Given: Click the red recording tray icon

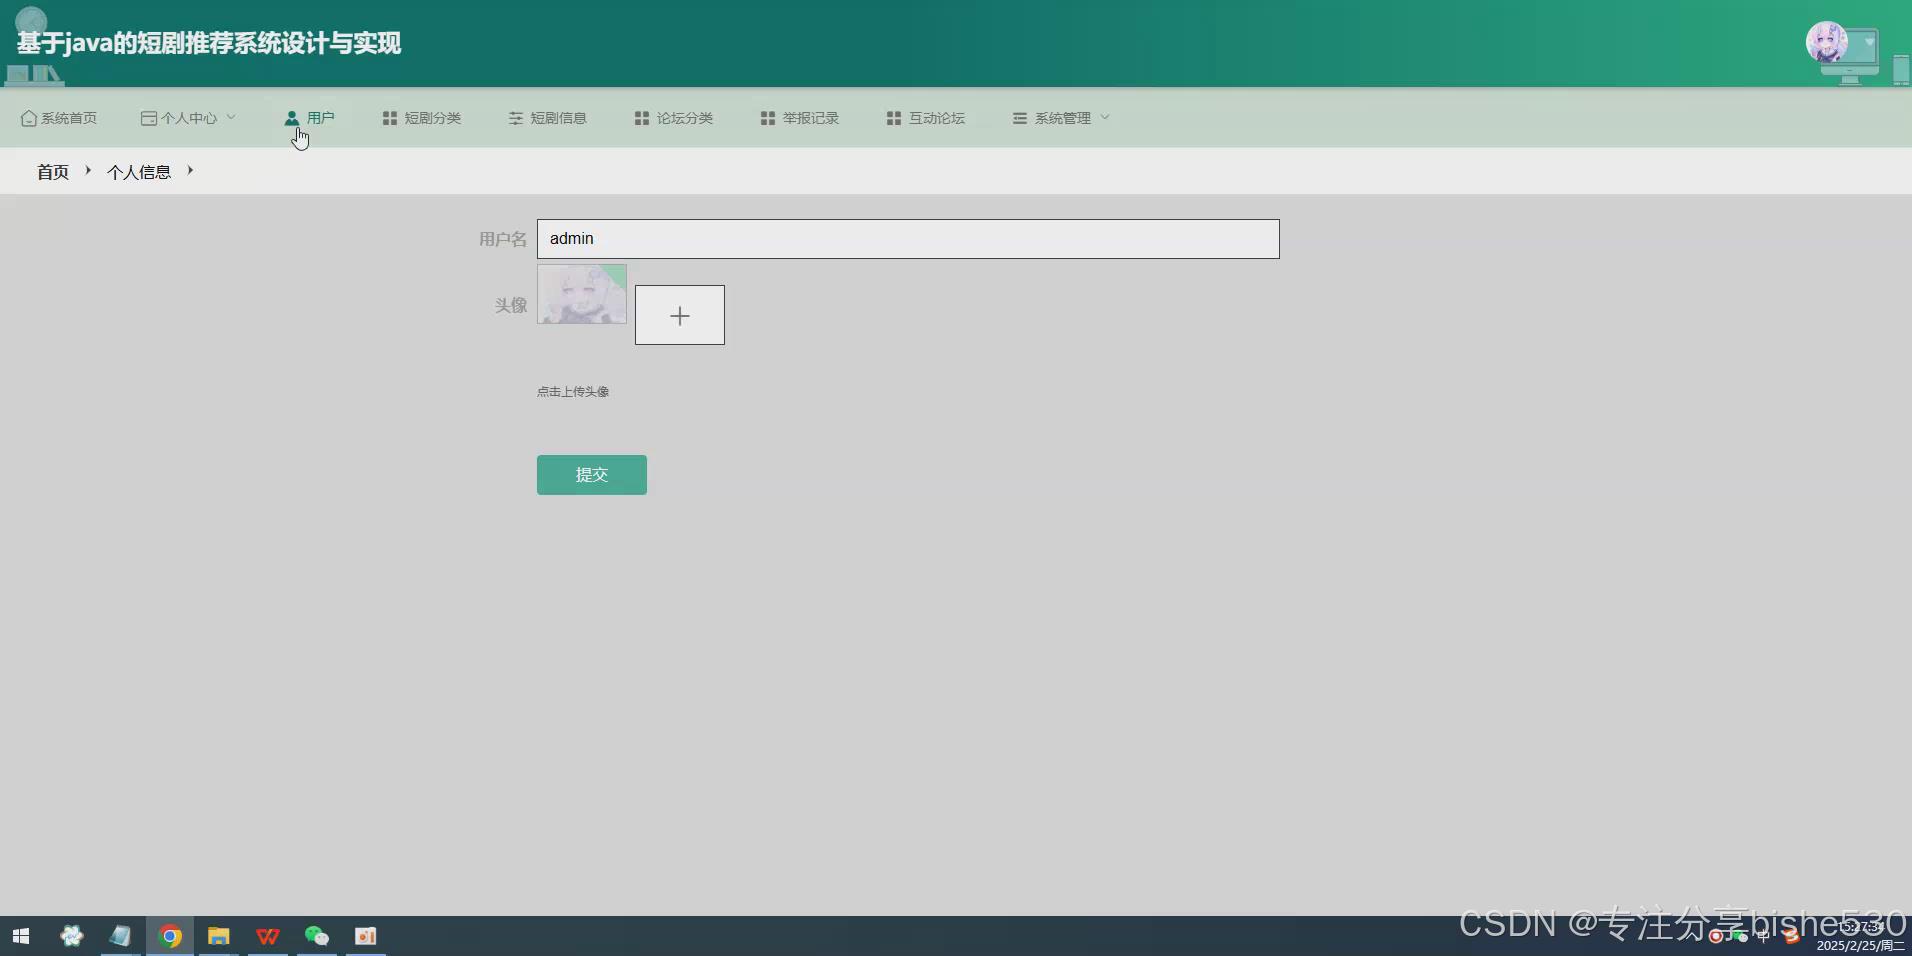Looking at the screenshot, I should click(x=1716, y=936).
